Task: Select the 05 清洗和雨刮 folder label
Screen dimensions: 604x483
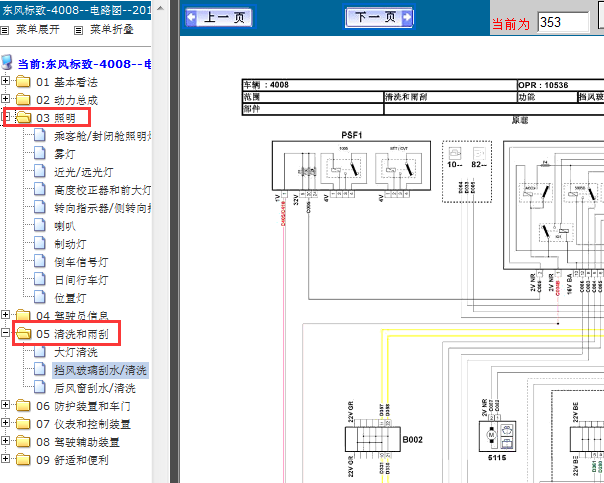Action: click(x=72, y=334)
